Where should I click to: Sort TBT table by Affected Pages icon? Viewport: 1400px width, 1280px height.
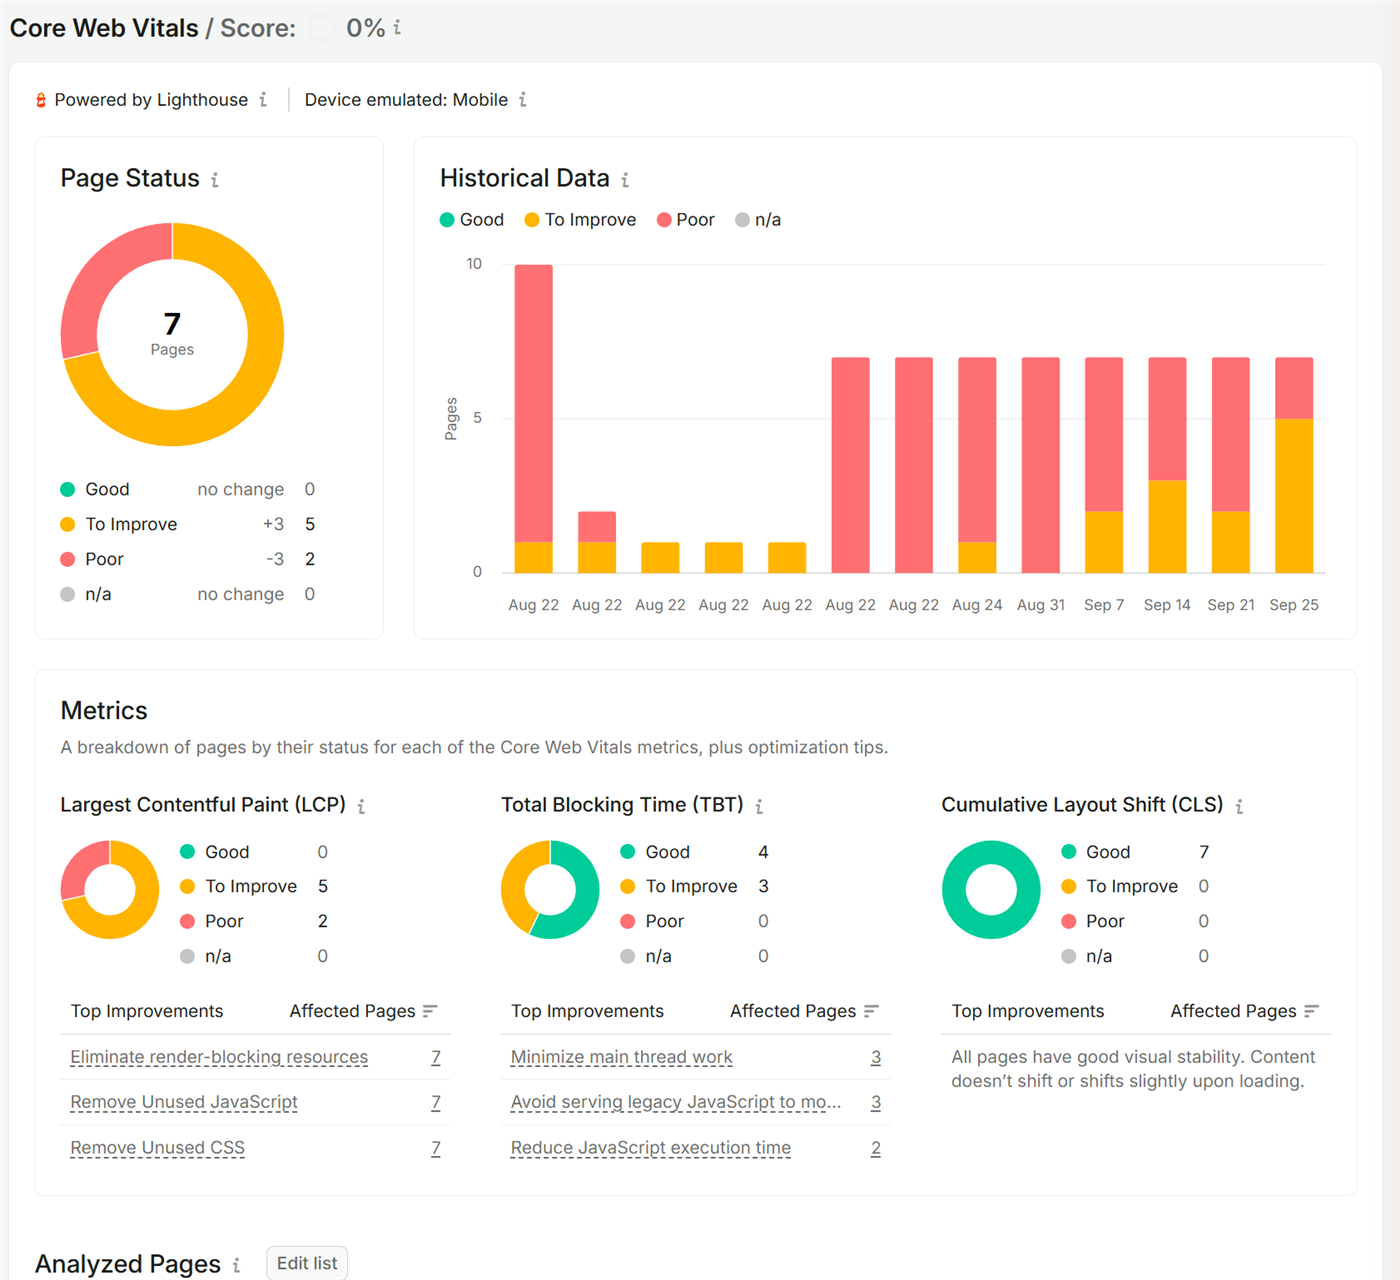coord(871,1011)
